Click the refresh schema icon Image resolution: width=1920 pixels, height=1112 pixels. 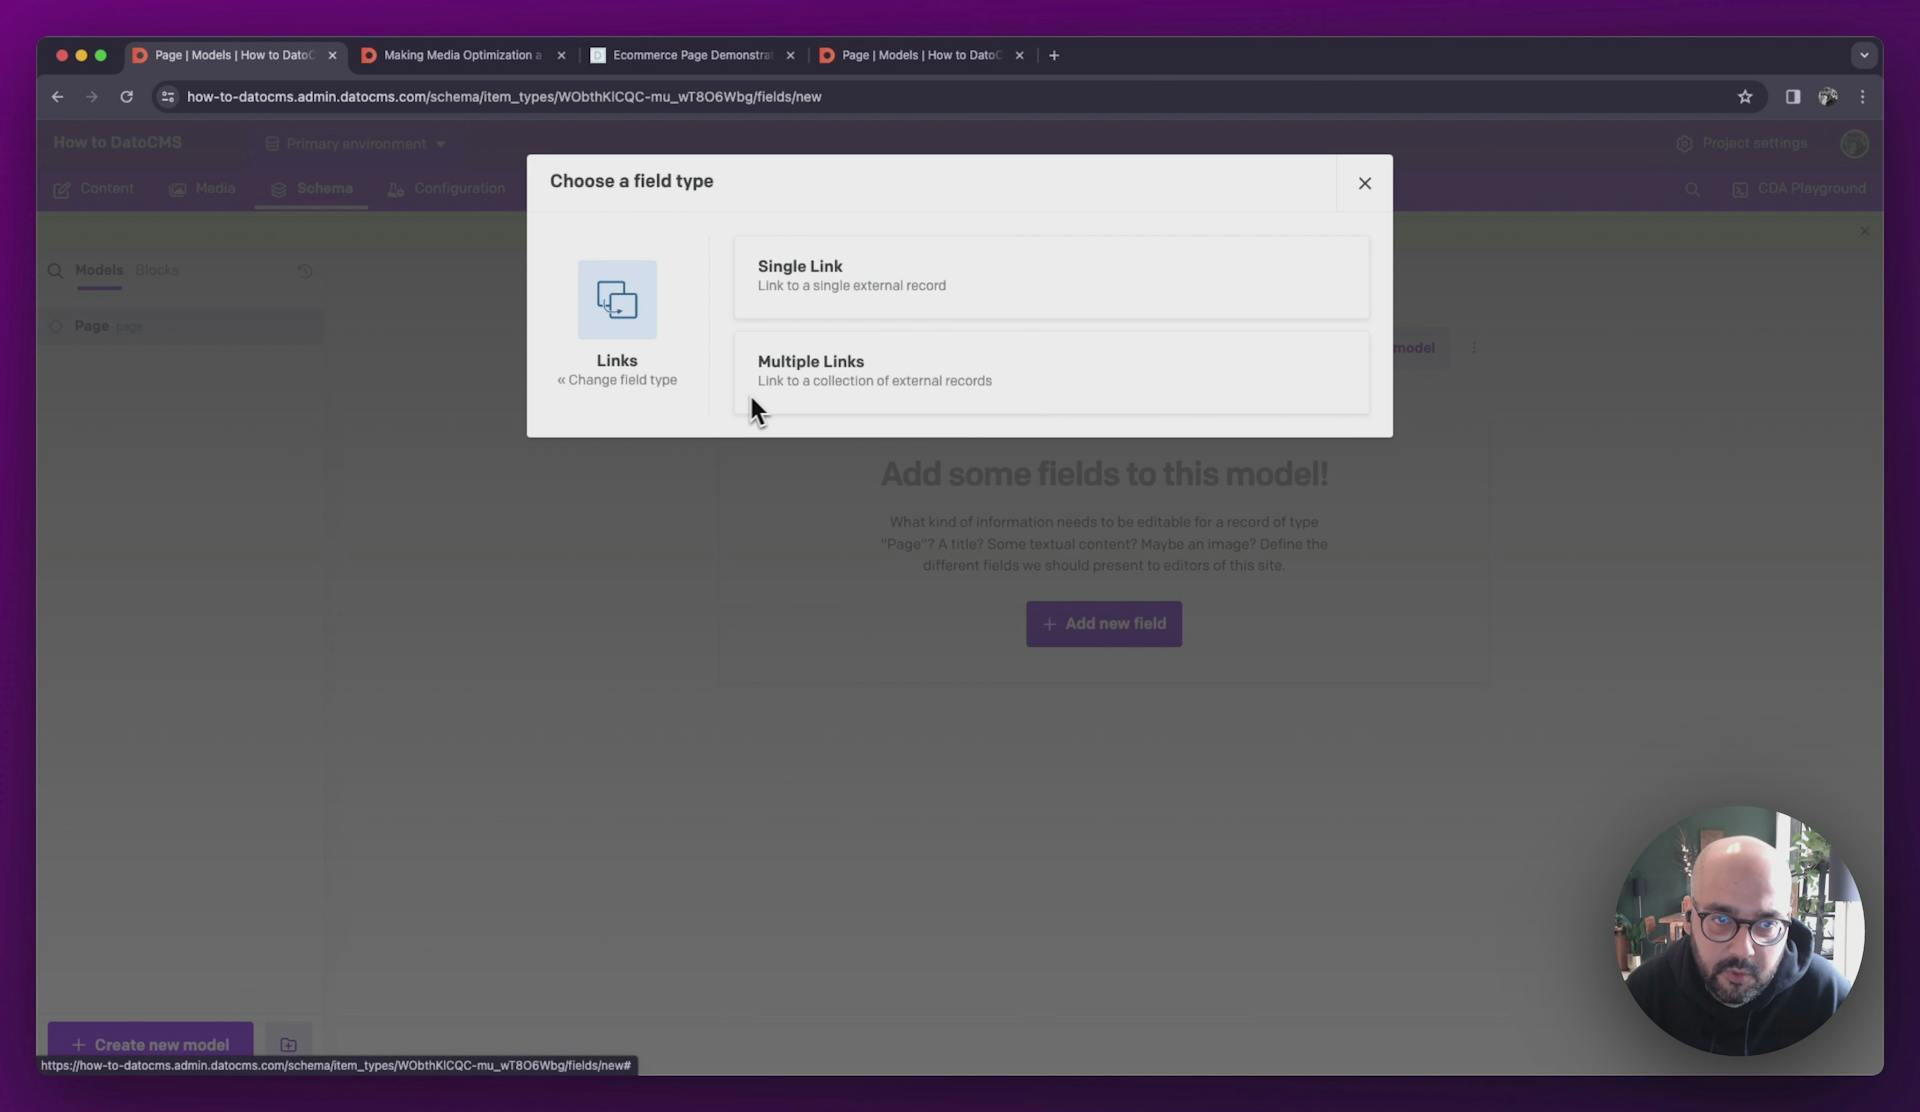[303, 270]
